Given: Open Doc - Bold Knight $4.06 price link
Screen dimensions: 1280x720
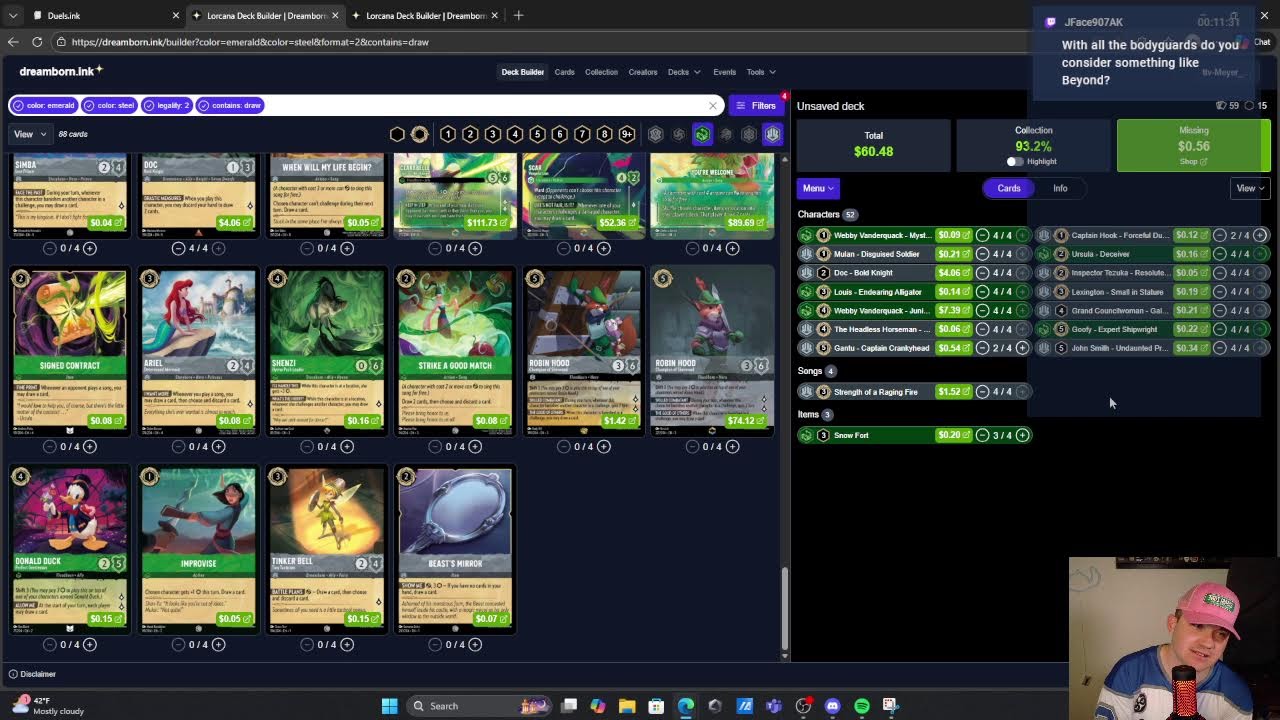Looking at the screenshot, I should (x=953, y=273).
